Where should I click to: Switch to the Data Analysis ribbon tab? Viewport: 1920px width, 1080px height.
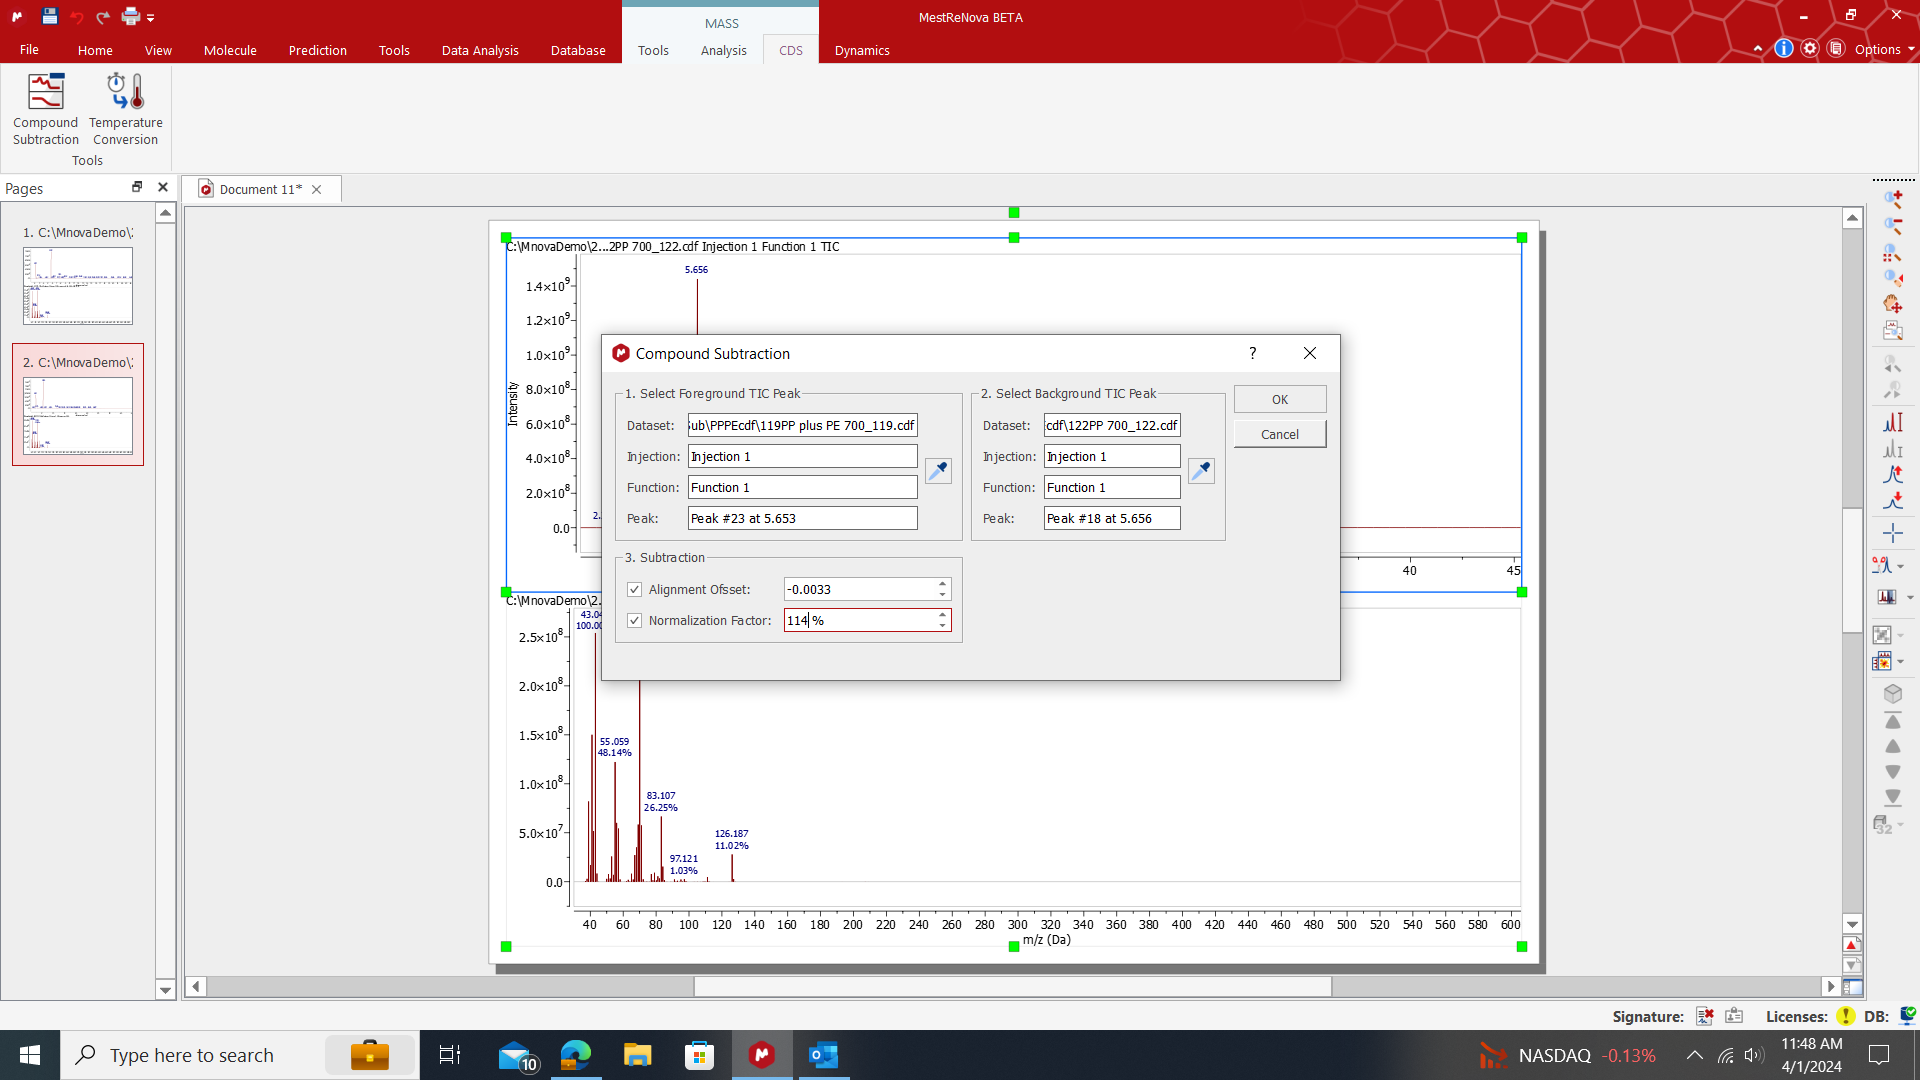(480, 50)
